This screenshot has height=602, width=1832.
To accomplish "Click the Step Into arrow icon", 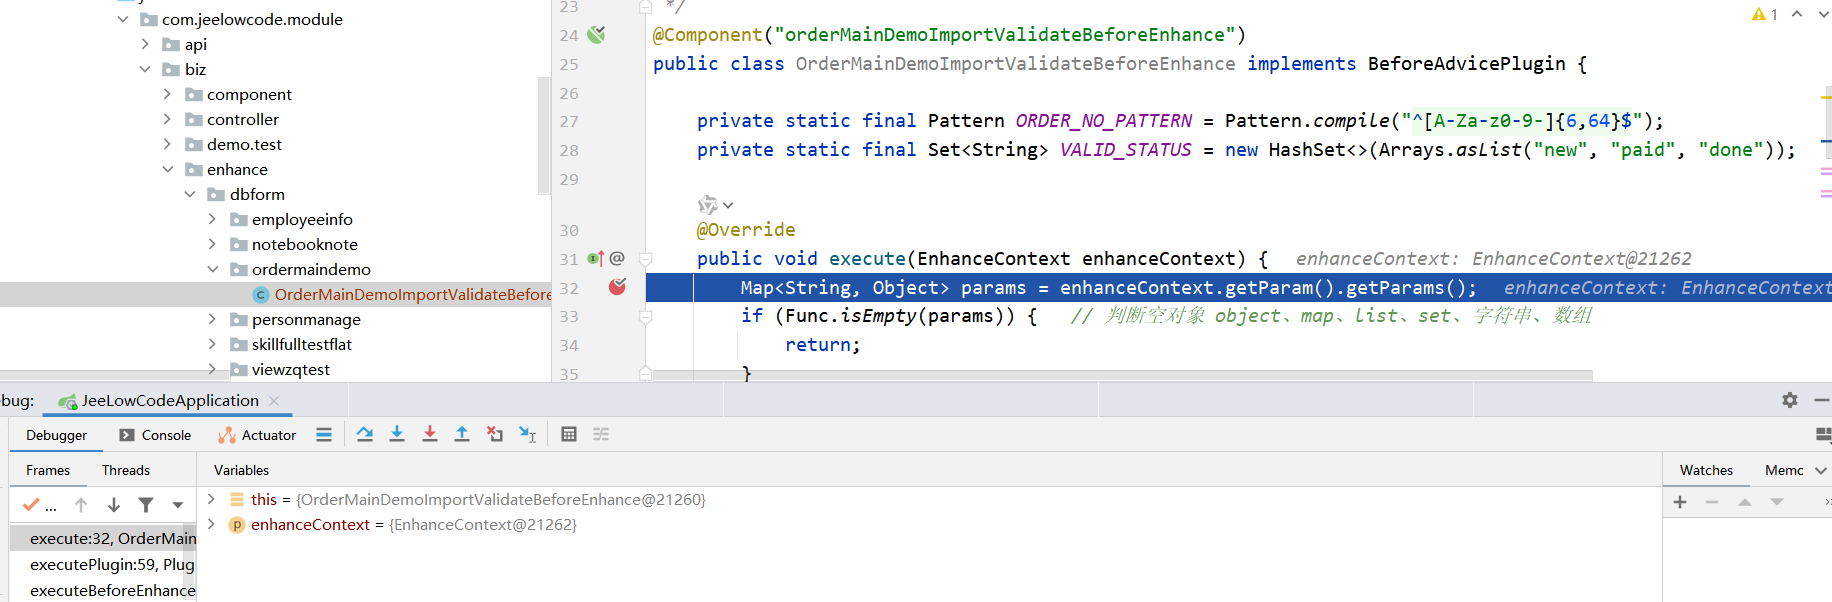I will pyautogui.click(x=397, y=434).
